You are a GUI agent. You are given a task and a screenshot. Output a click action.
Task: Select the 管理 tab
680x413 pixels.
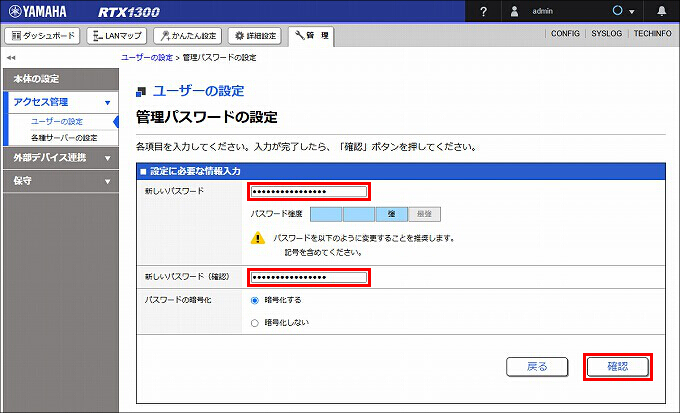click(x=311, y=36)
